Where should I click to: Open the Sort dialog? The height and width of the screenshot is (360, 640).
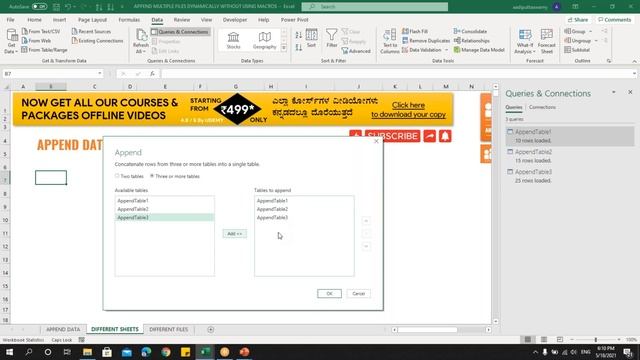coord(311,38)
